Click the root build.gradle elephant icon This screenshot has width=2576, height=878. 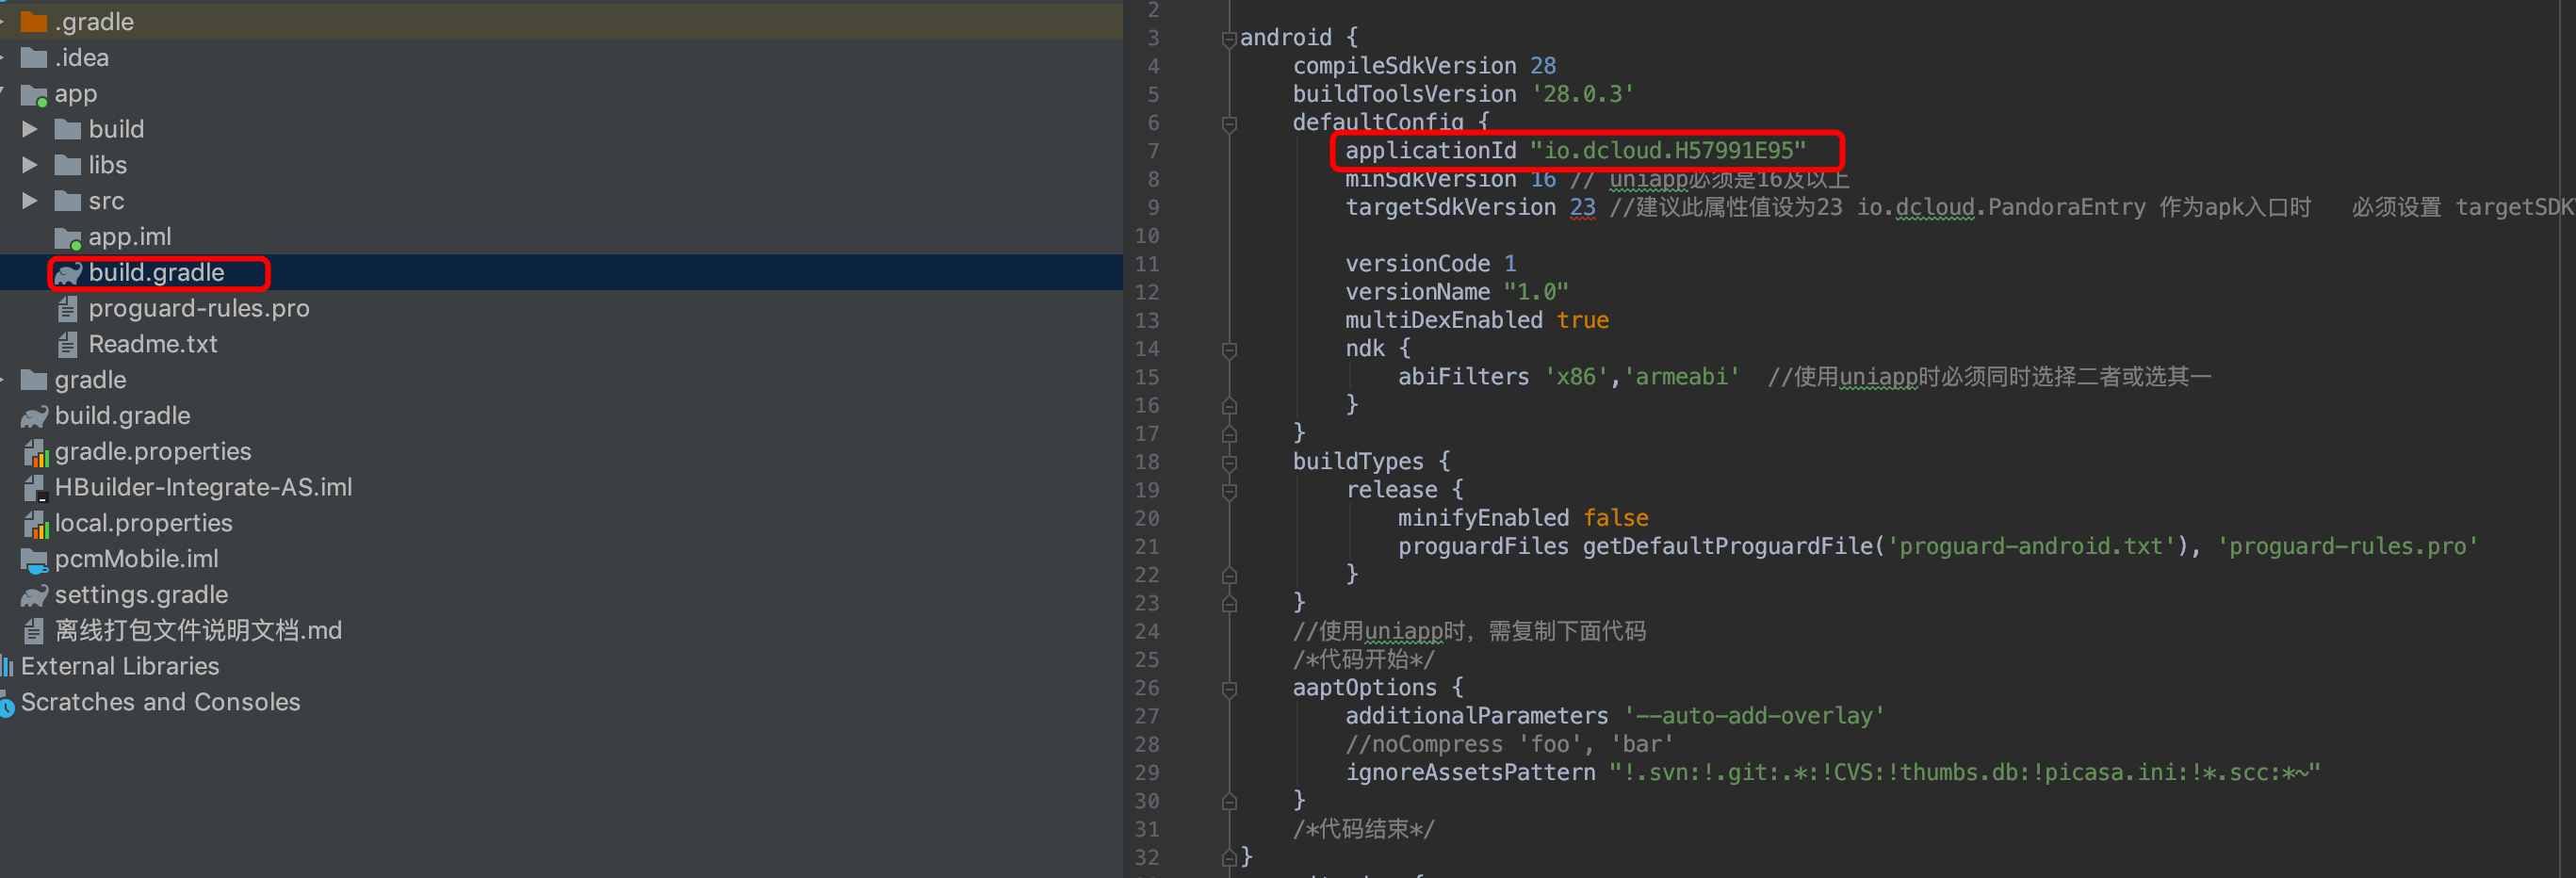pyautogui.click(x=34, y=416)
